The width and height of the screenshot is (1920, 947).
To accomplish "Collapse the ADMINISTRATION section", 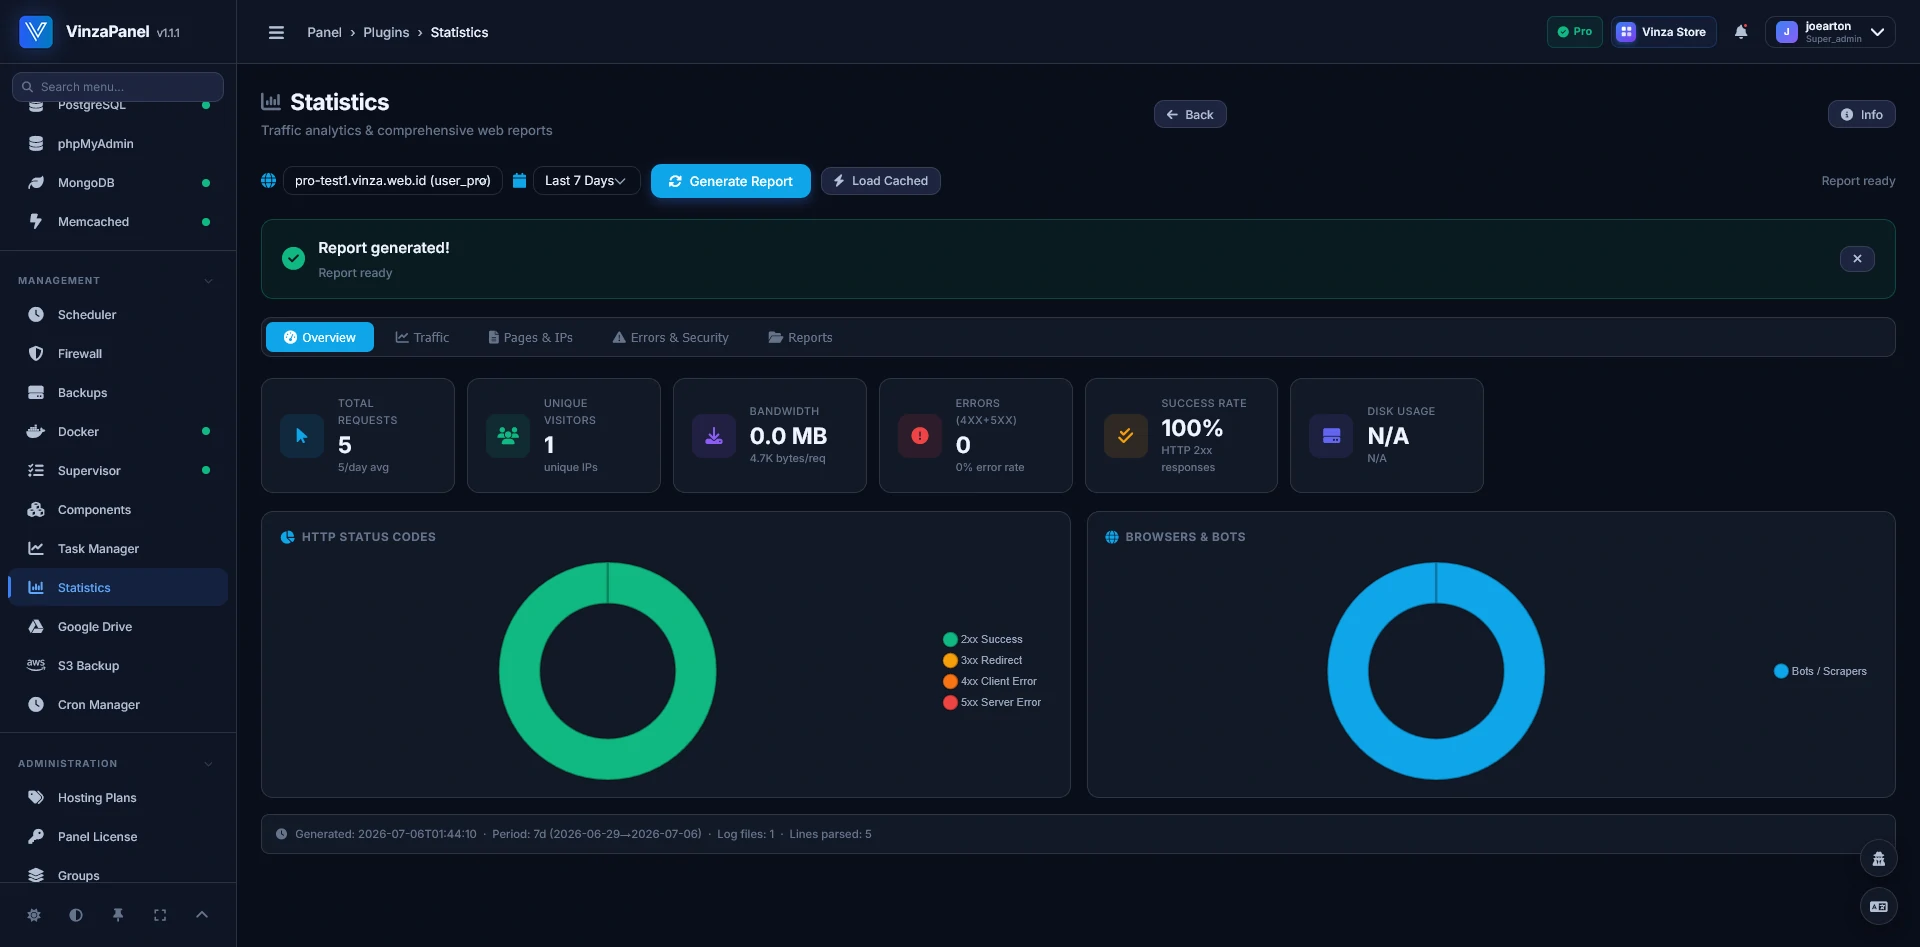I will [118, 764].
